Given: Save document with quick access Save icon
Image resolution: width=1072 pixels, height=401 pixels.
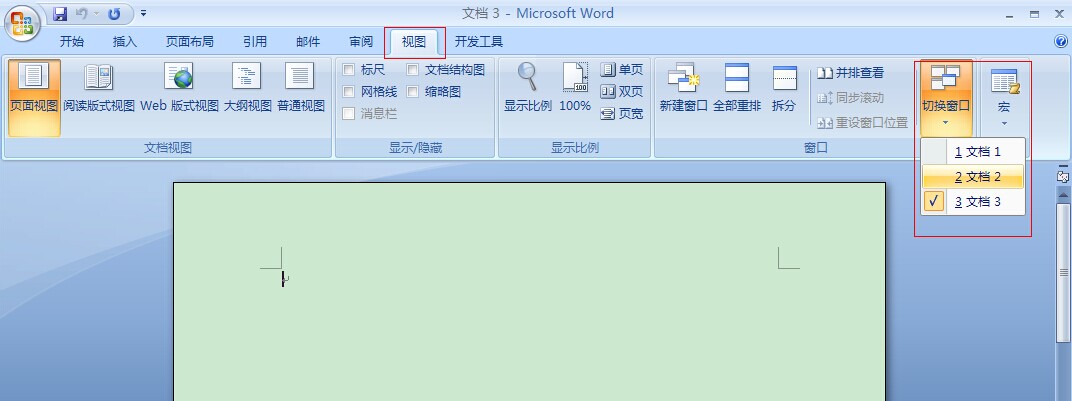Looking at the screenshot, I should [59, 14].
